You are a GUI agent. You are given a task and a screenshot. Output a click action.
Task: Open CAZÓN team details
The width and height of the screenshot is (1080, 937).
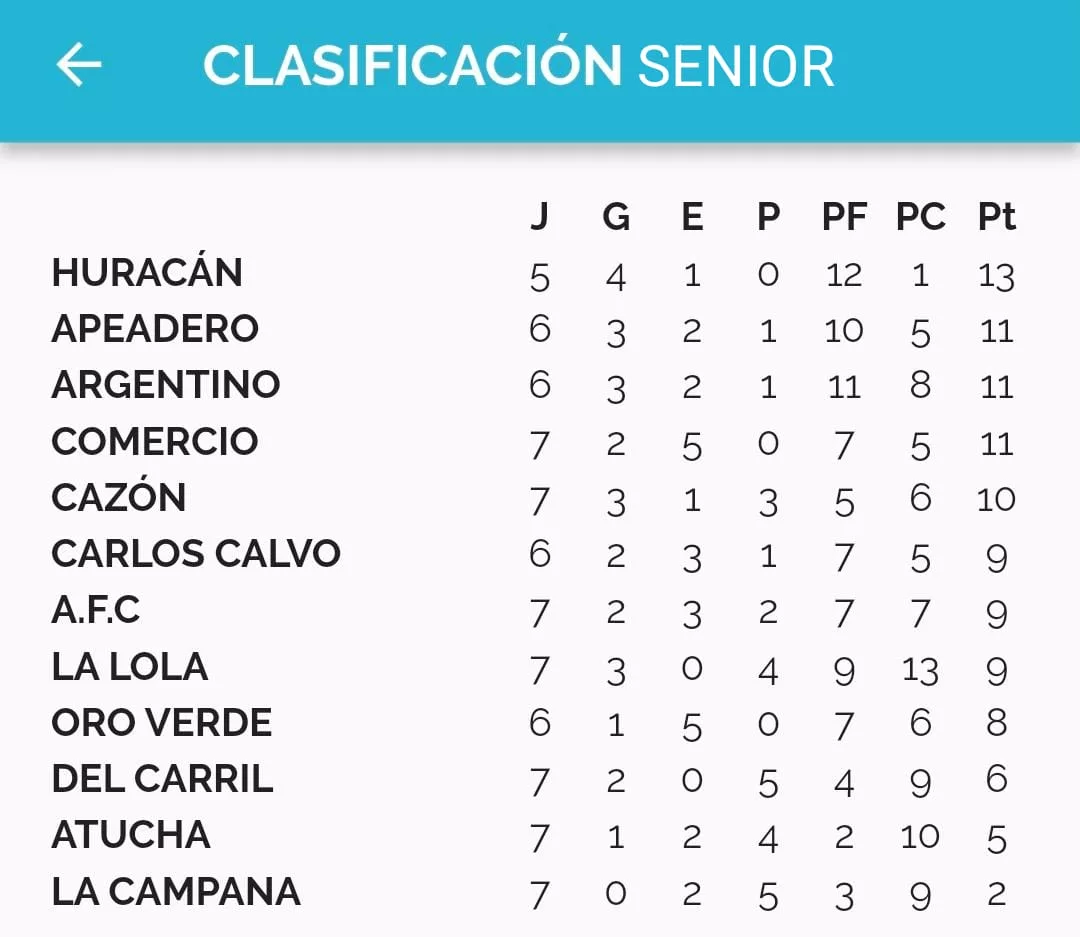pos(119,497)
